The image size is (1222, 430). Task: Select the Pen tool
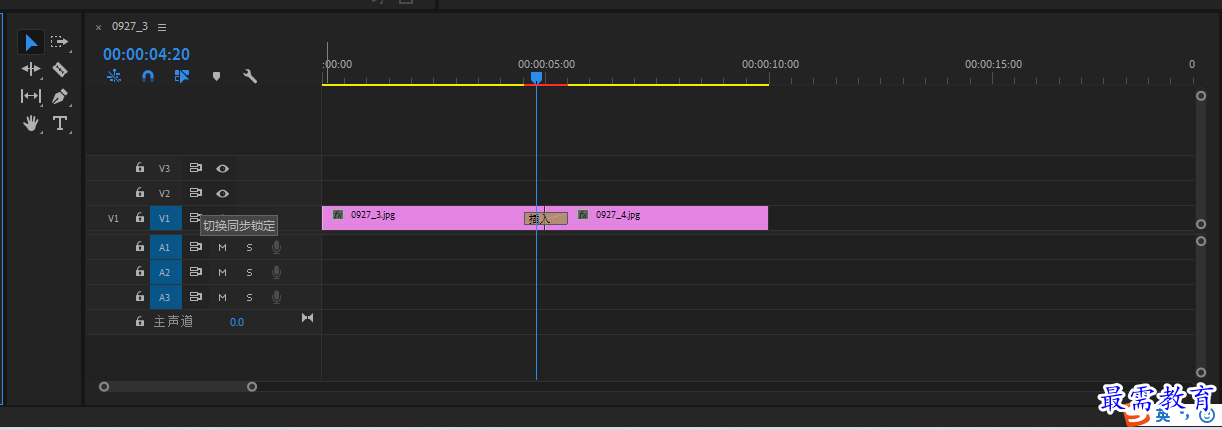click(60, 97)
